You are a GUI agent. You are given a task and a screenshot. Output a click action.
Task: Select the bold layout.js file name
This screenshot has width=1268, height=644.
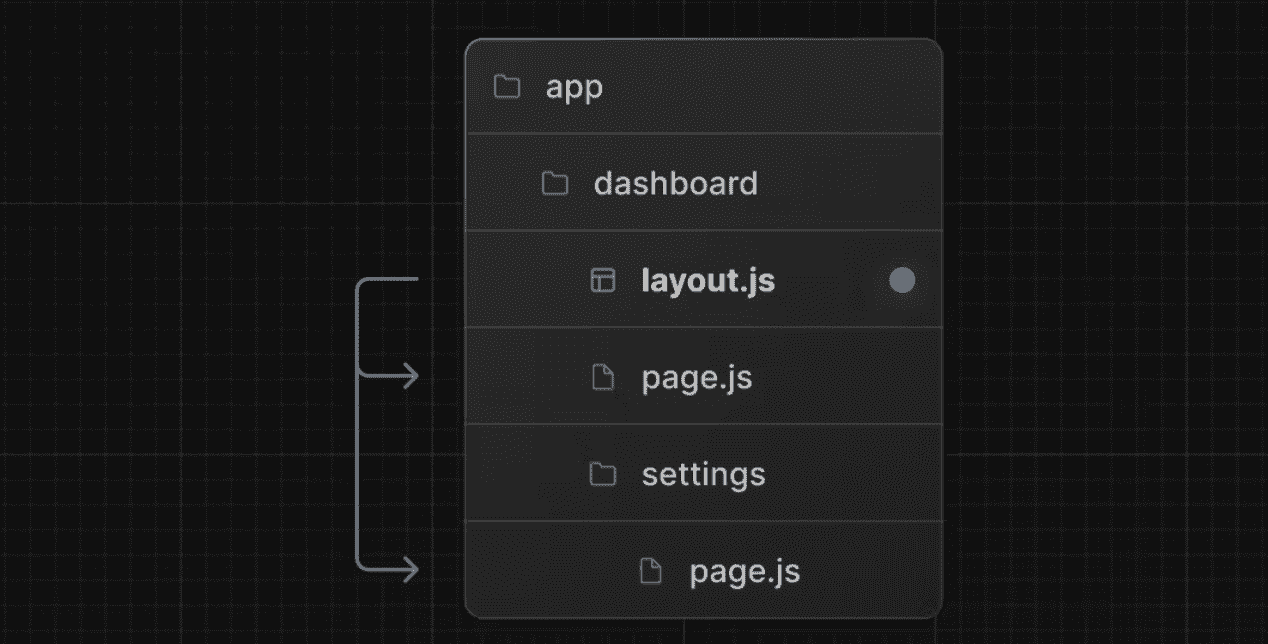coord(708,281)
